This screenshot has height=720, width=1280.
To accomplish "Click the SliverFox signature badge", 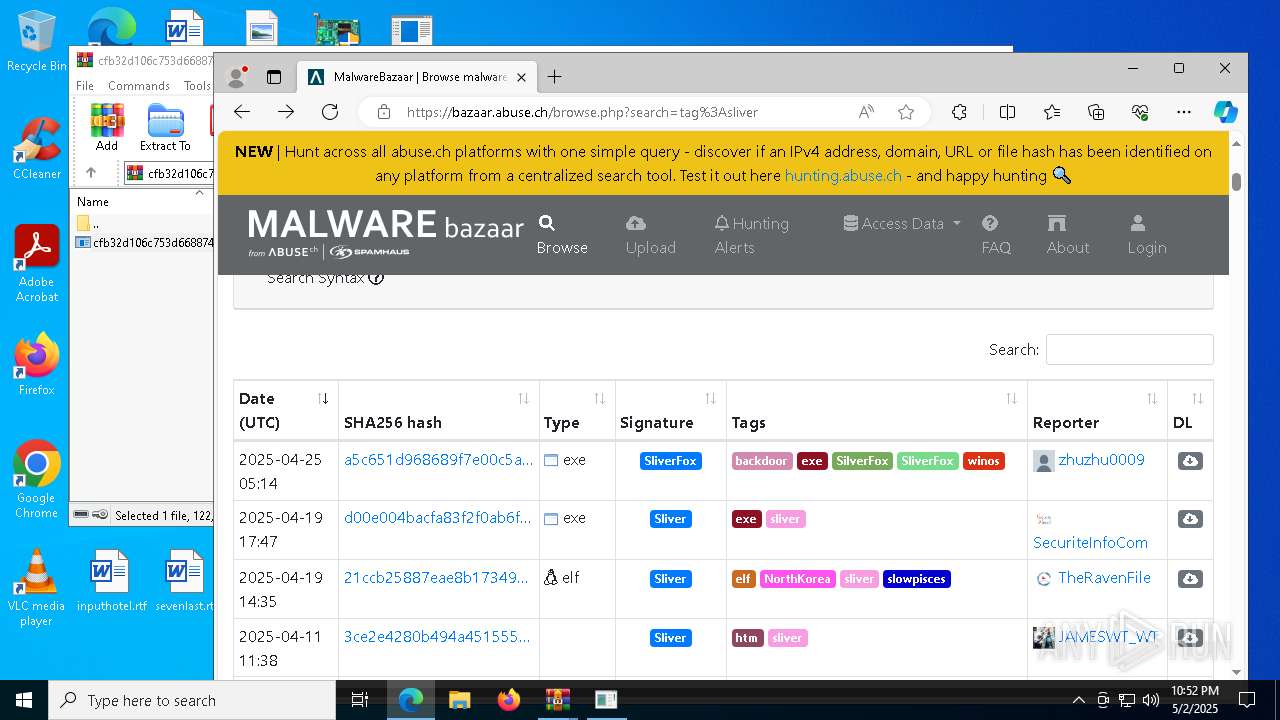I will coord(670,461).
